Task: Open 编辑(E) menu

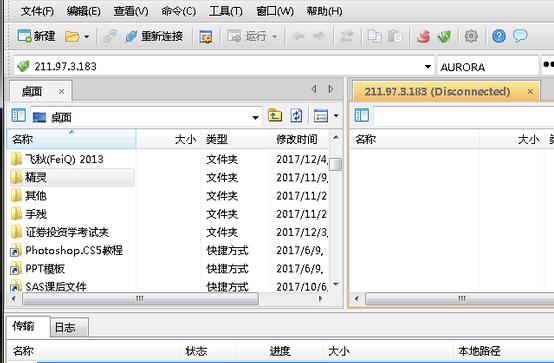Action: 83,11
